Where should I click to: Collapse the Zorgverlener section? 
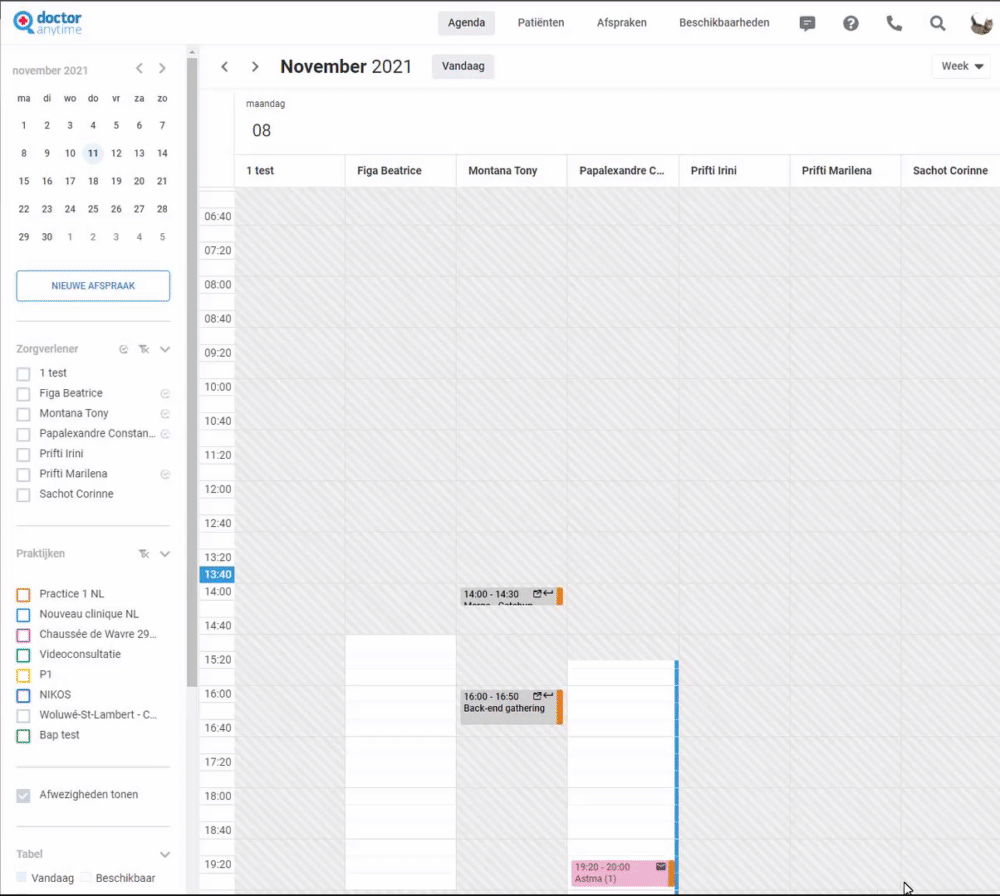point(165,349)
